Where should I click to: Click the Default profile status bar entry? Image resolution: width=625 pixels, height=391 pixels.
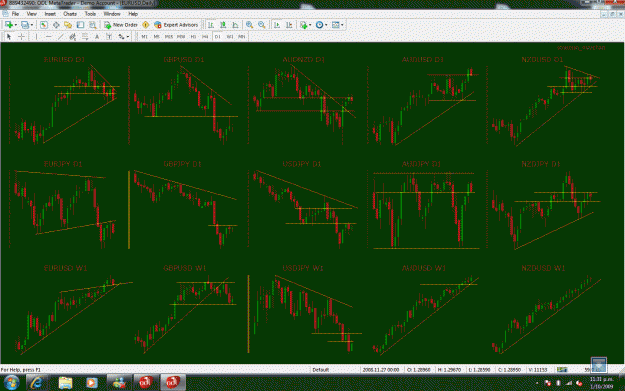[320, 370]
